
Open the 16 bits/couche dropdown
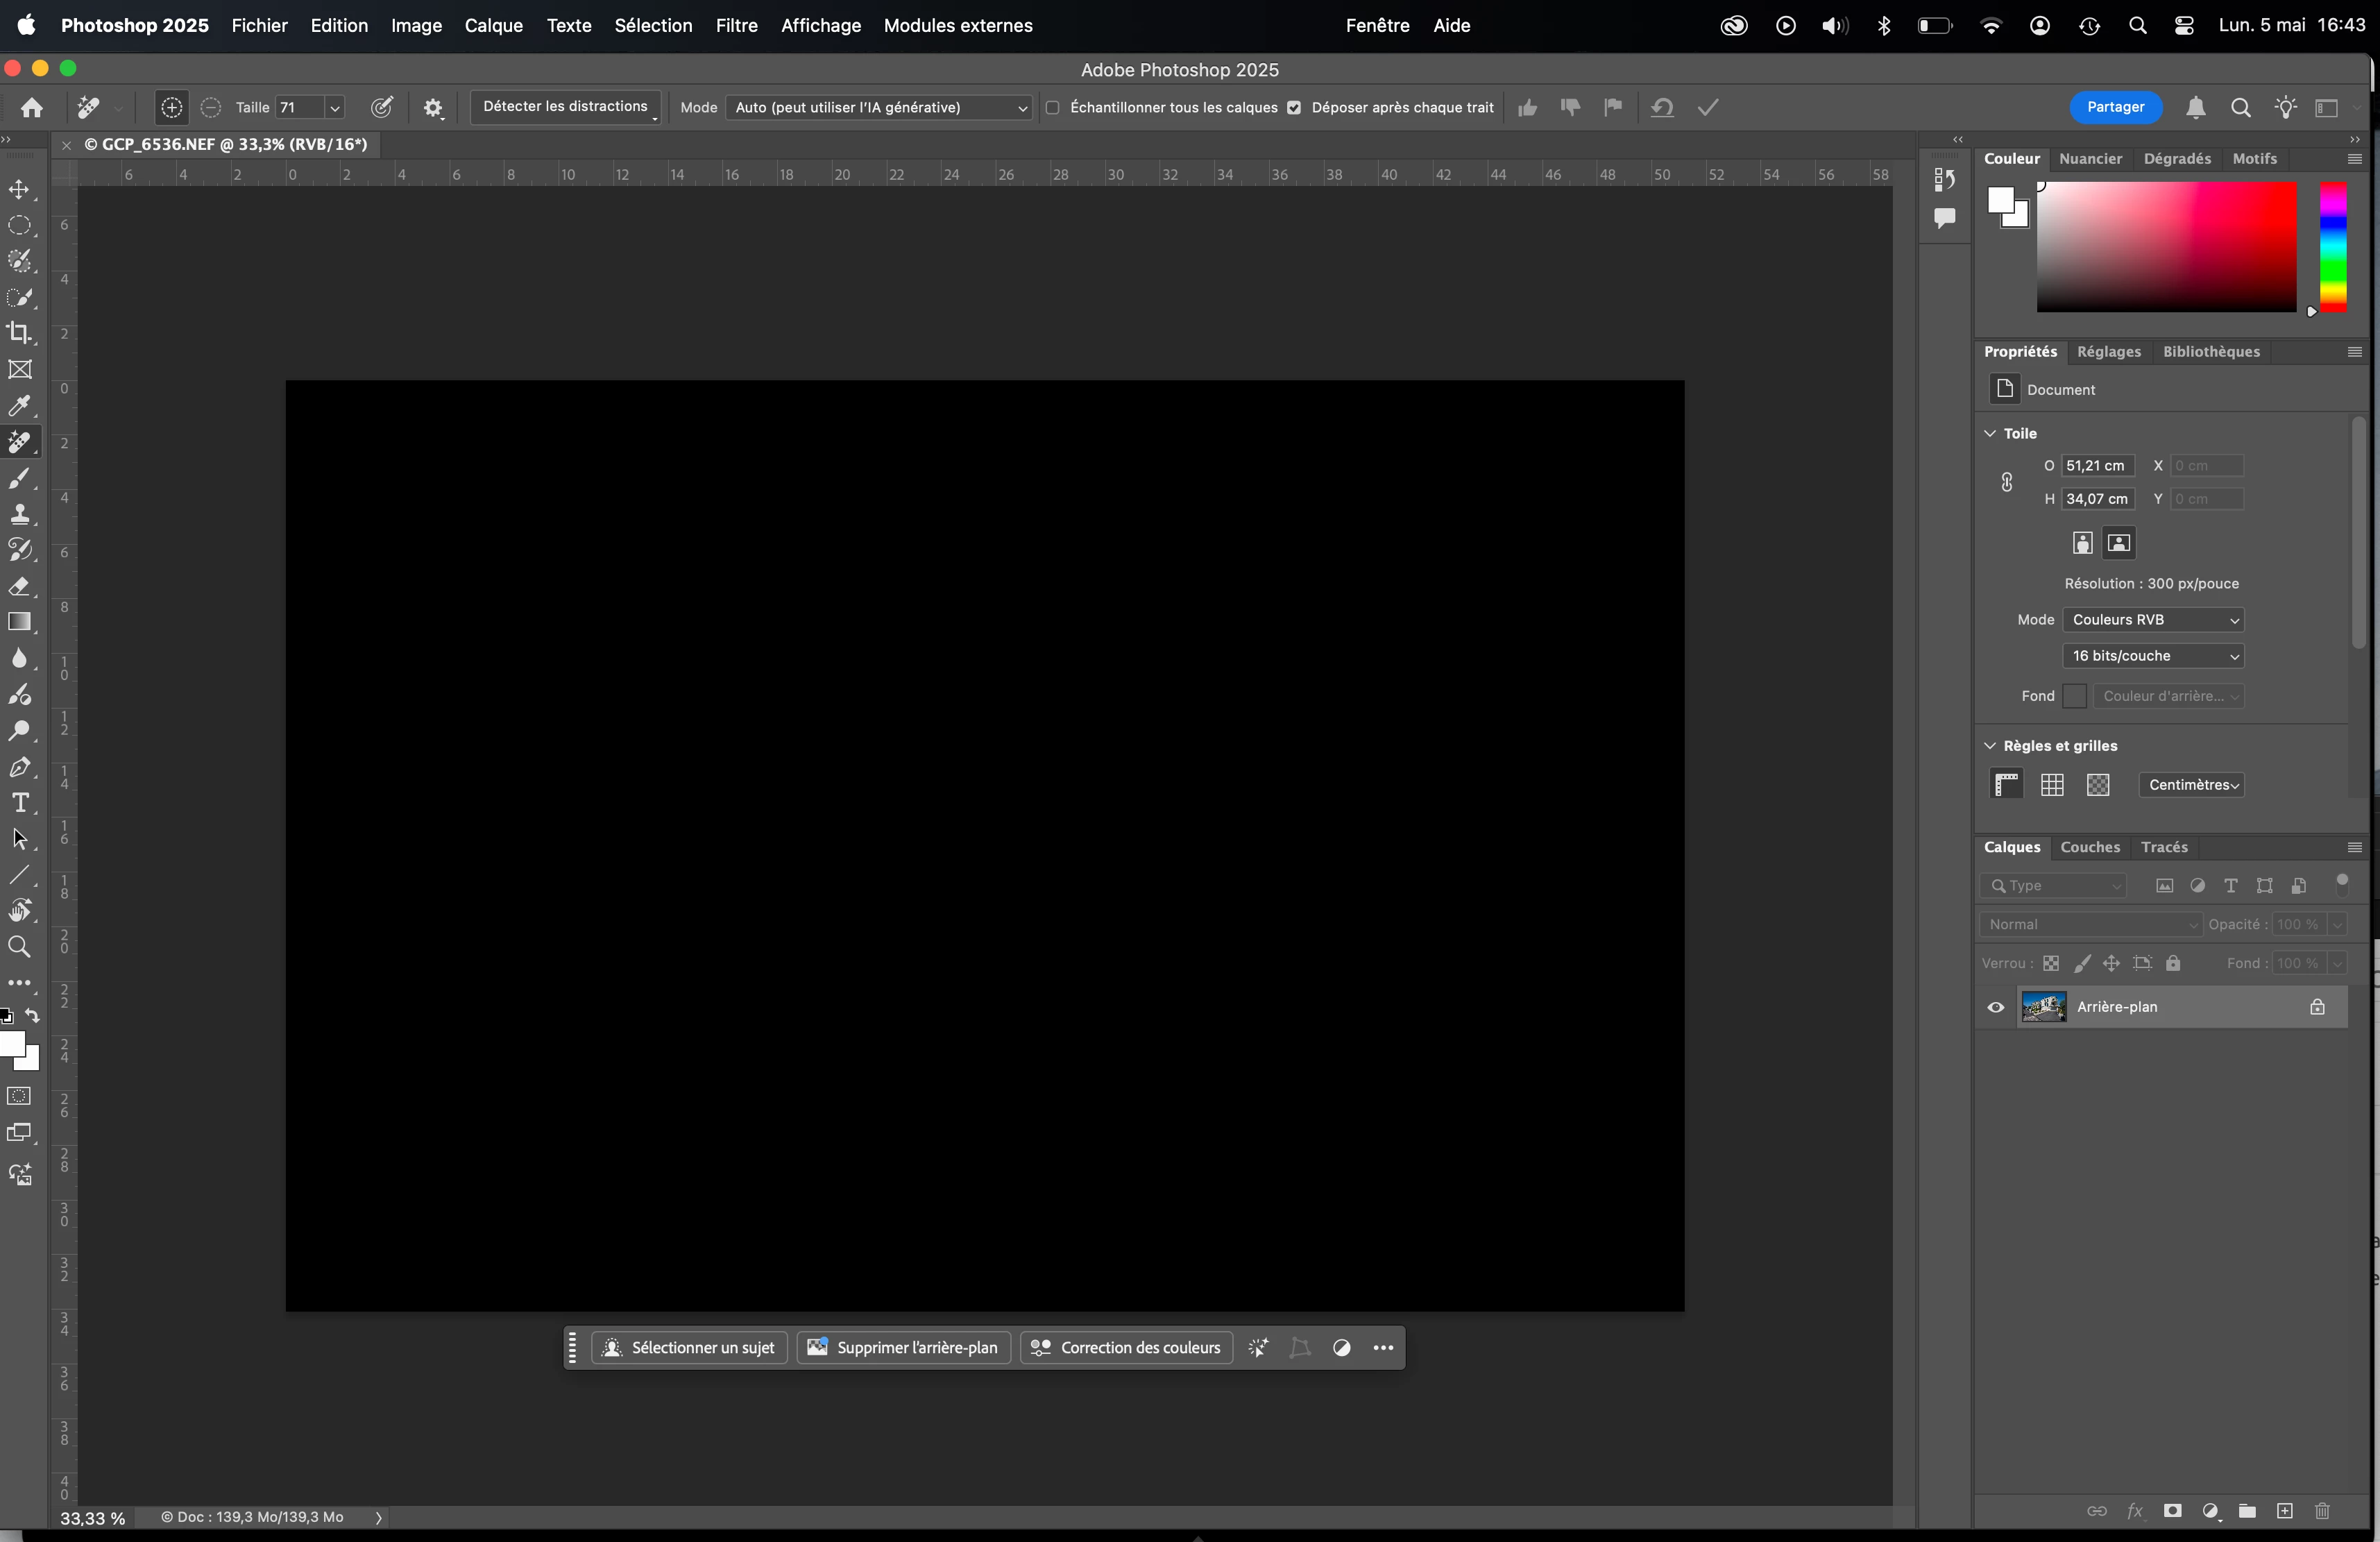2153,656
